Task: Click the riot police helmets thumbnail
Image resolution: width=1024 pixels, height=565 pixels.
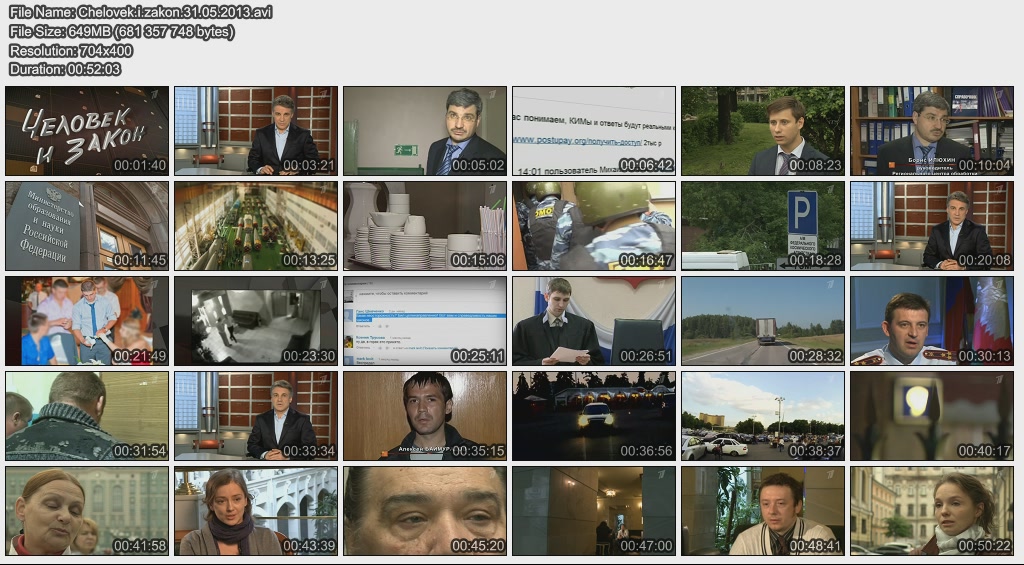Action: tap(594, 226)
